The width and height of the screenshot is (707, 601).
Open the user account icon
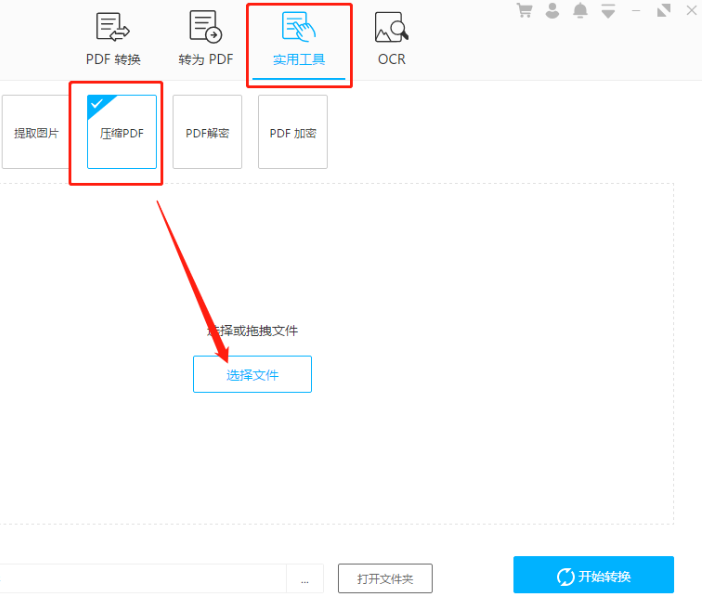pyautogui.click(x=552, y=10)
